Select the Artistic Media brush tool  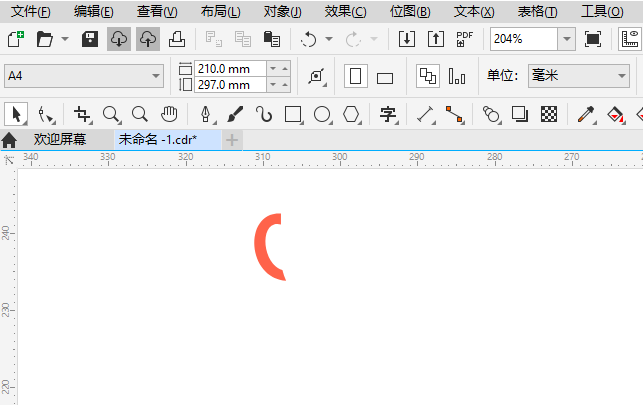[x=235, y=114]
